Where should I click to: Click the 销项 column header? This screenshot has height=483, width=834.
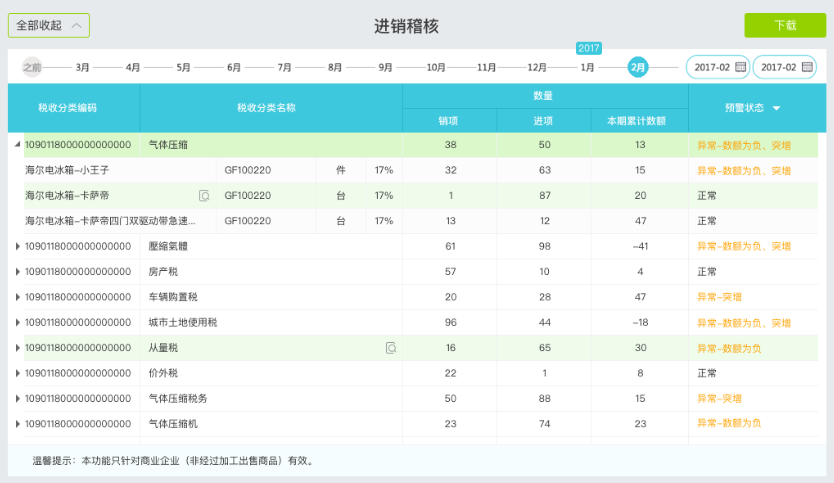click(x=449, y=120)
